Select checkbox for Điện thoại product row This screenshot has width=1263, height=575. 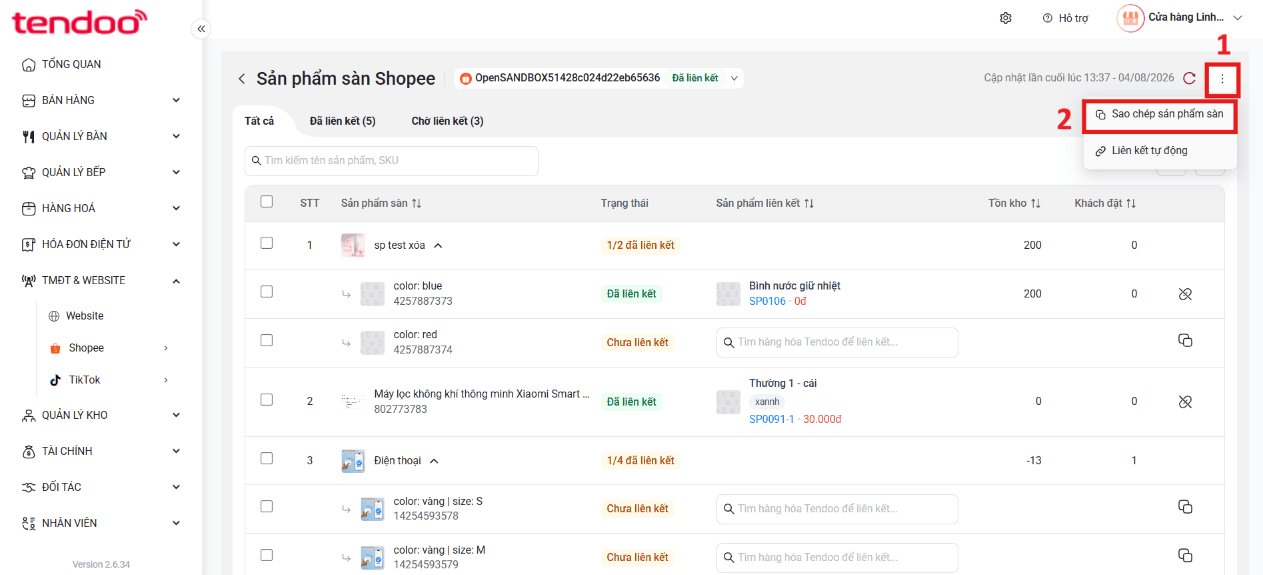click(267, 459)
